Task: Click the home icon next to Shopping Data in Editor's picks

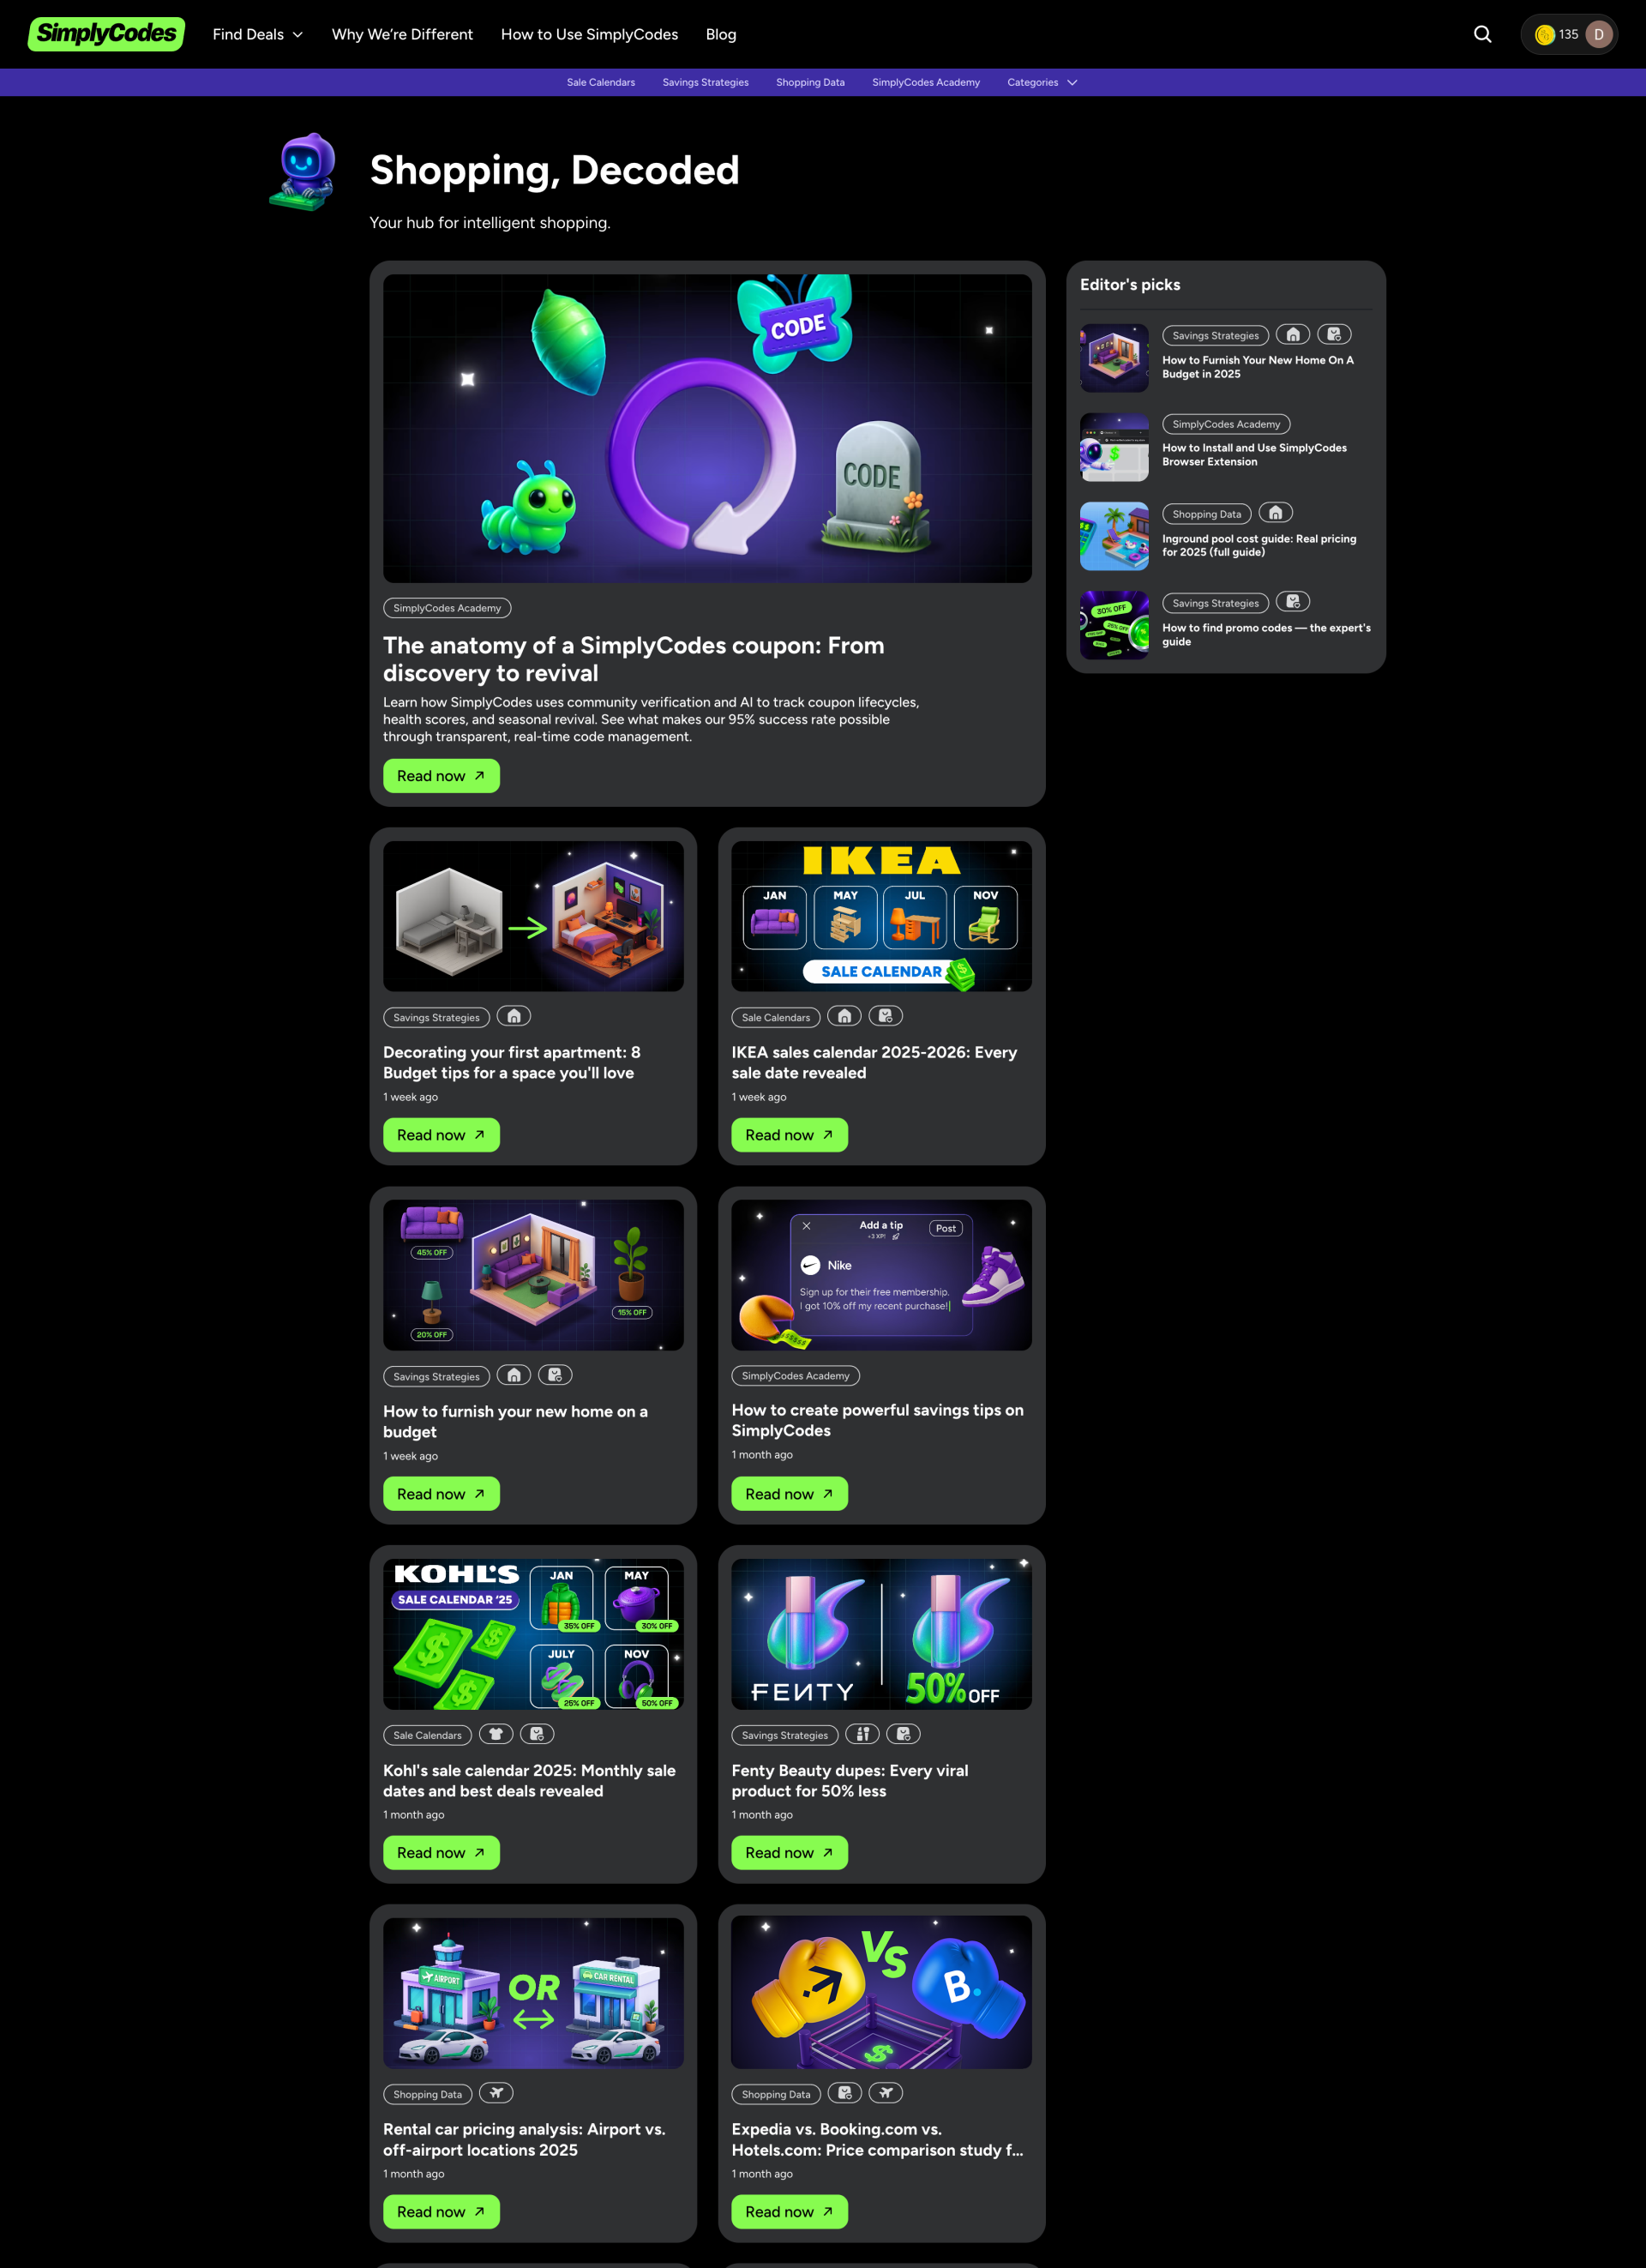Action: tap(1275, 512)
